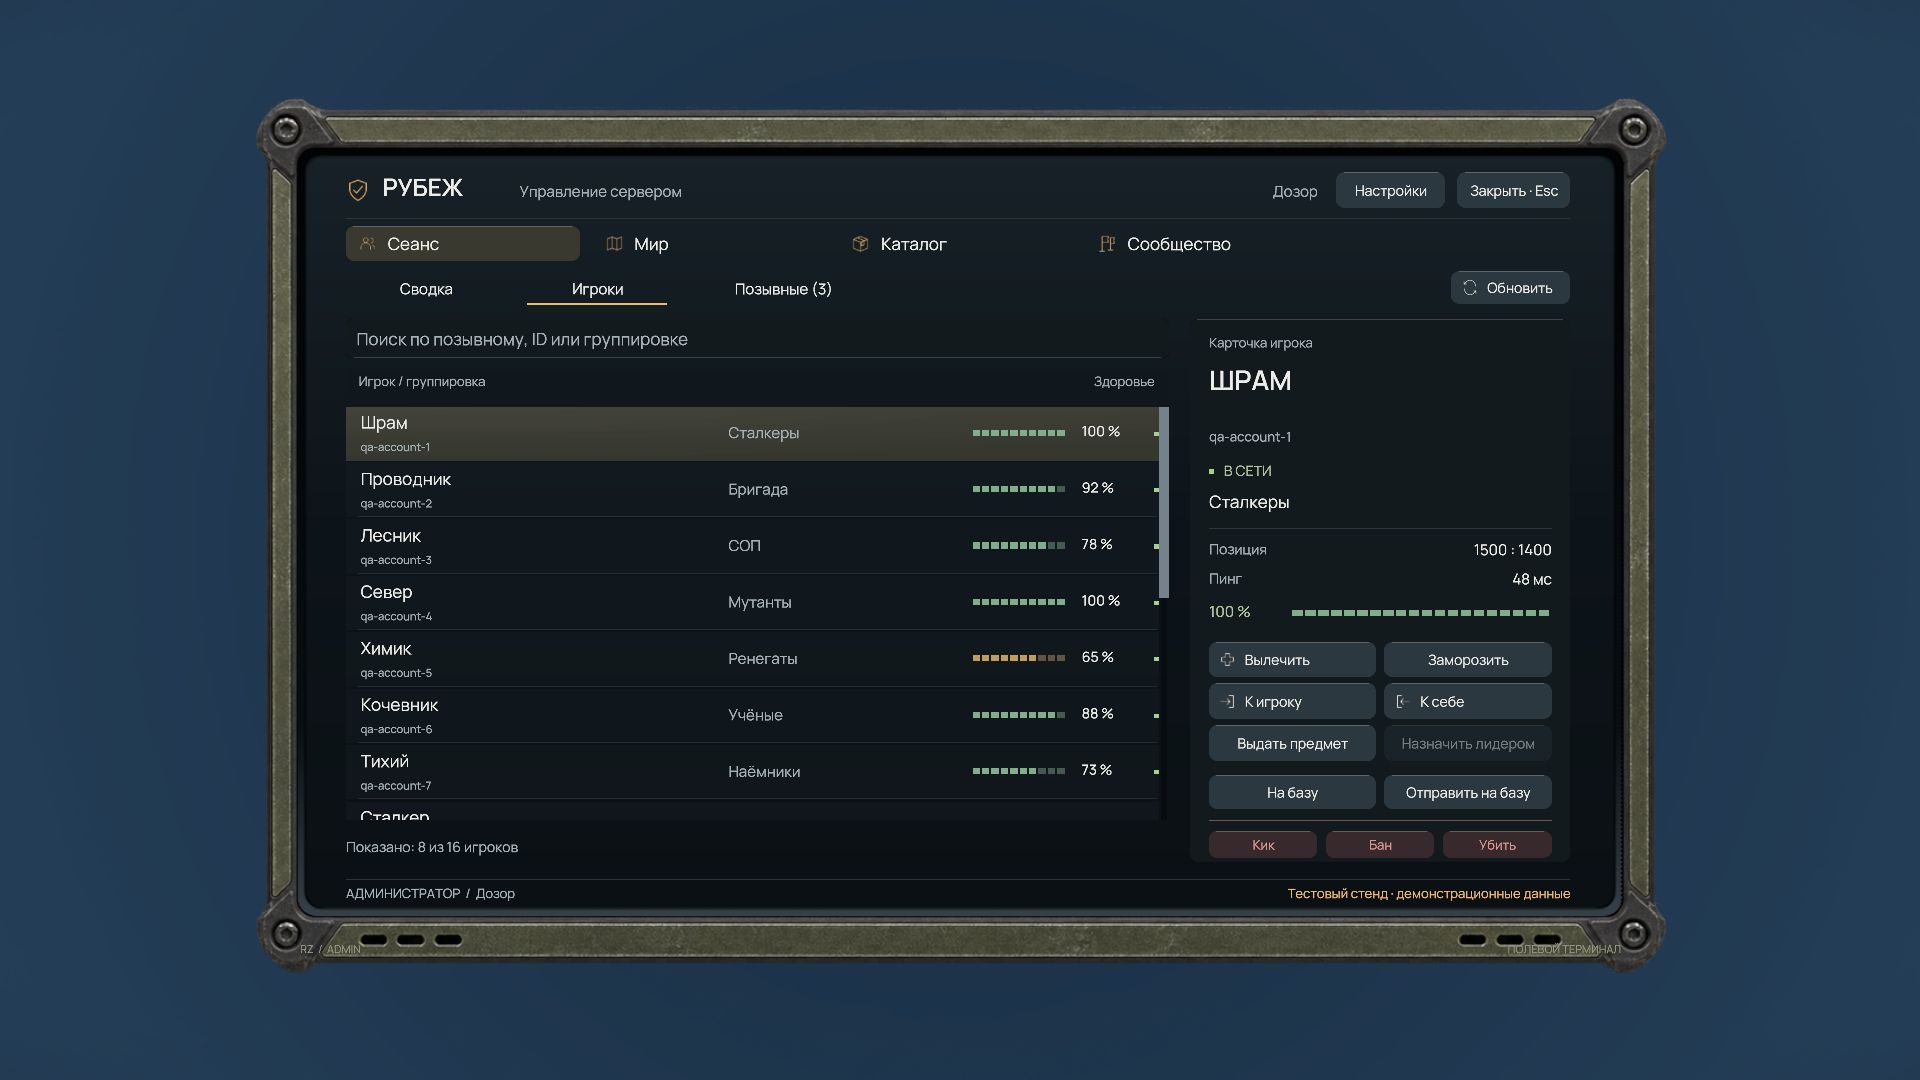This screenshot has width=1920, height=1080.
Task: Click qa-account-1 in the player card
Action: (x=1250, y=437)
